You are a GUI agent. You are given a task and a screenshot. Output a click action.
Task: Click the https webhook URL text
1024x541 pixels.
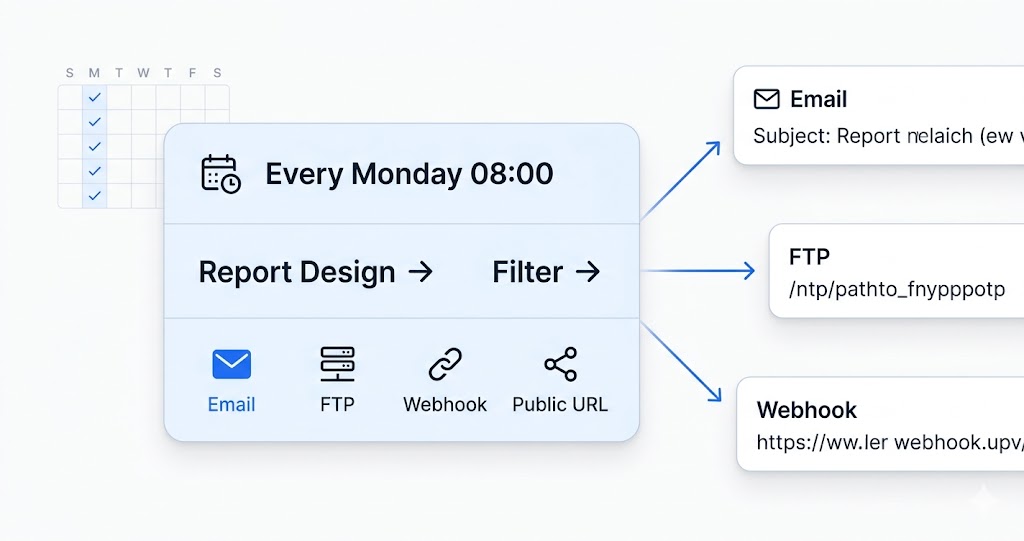coord(890,442)
